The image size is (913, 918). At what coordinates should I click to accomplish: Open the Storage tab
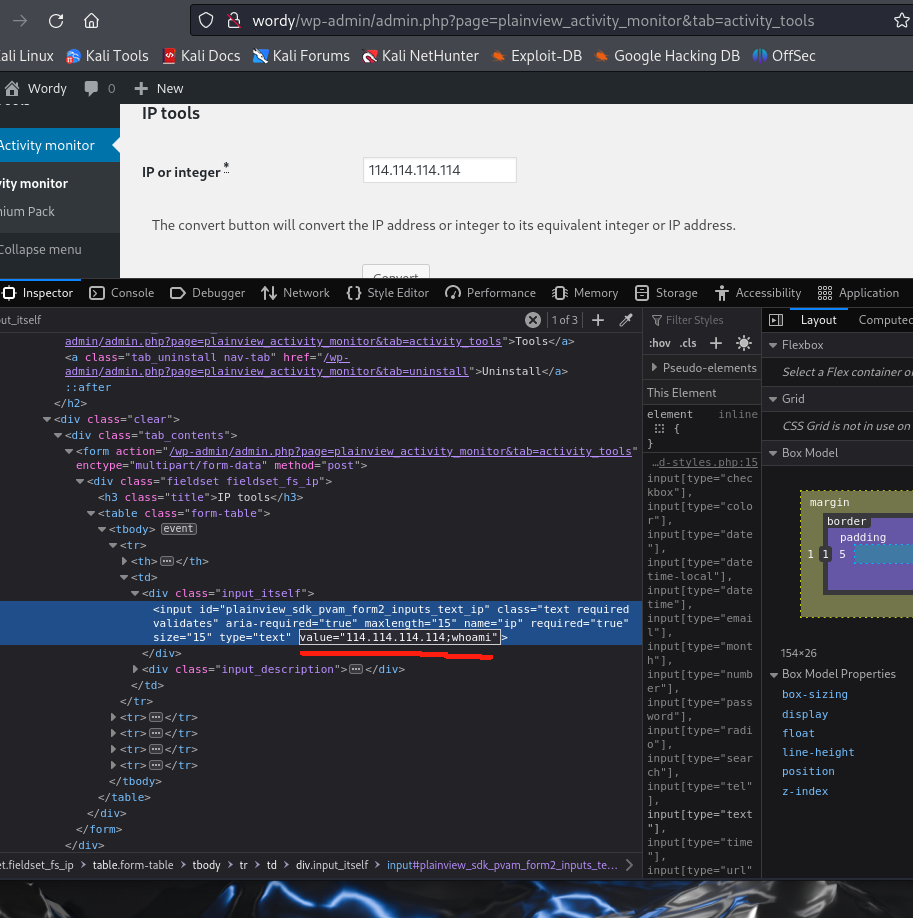(x=666, y=293)
